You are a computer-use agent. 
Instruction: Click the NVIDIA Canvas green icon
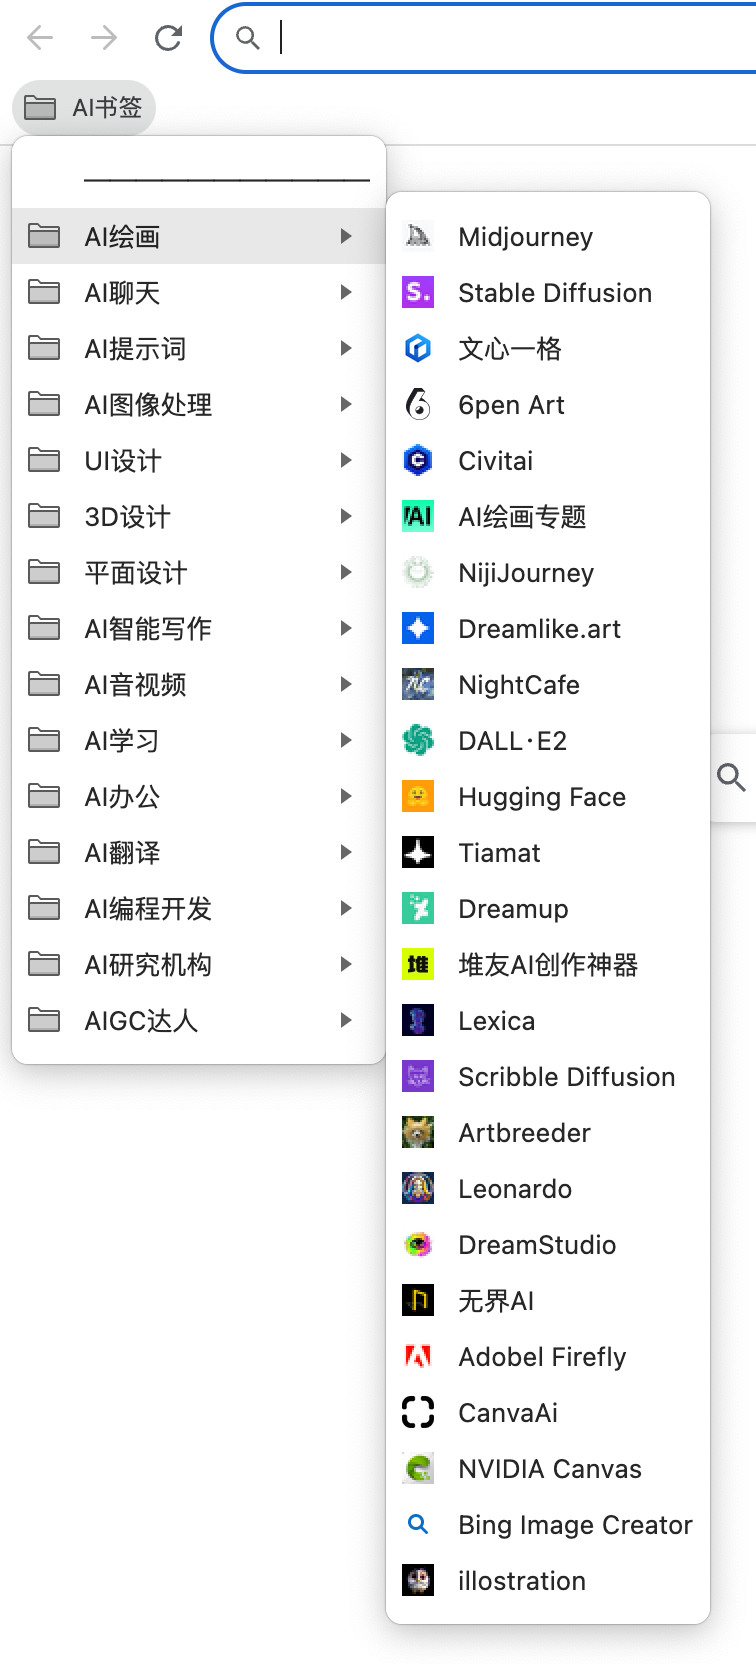coord(418,1468)
